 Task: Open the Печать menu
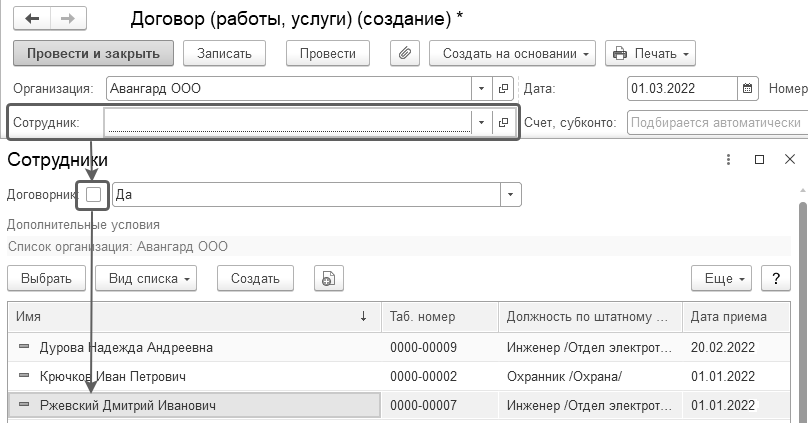[x=650, y=53]
